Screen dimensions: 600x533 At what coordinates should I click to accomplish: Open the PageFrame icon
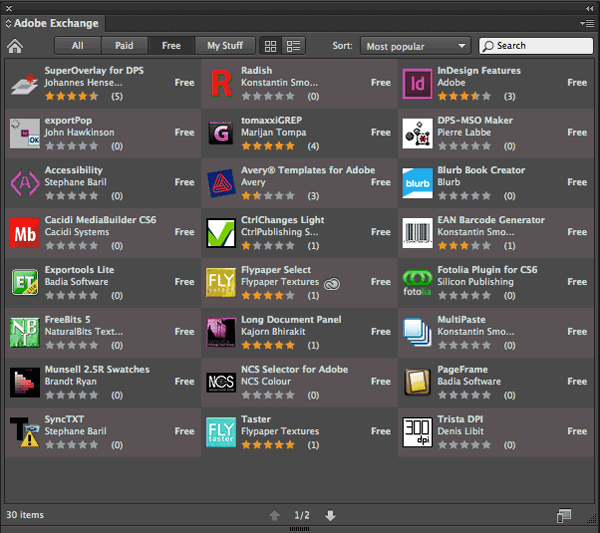point(417,382)
